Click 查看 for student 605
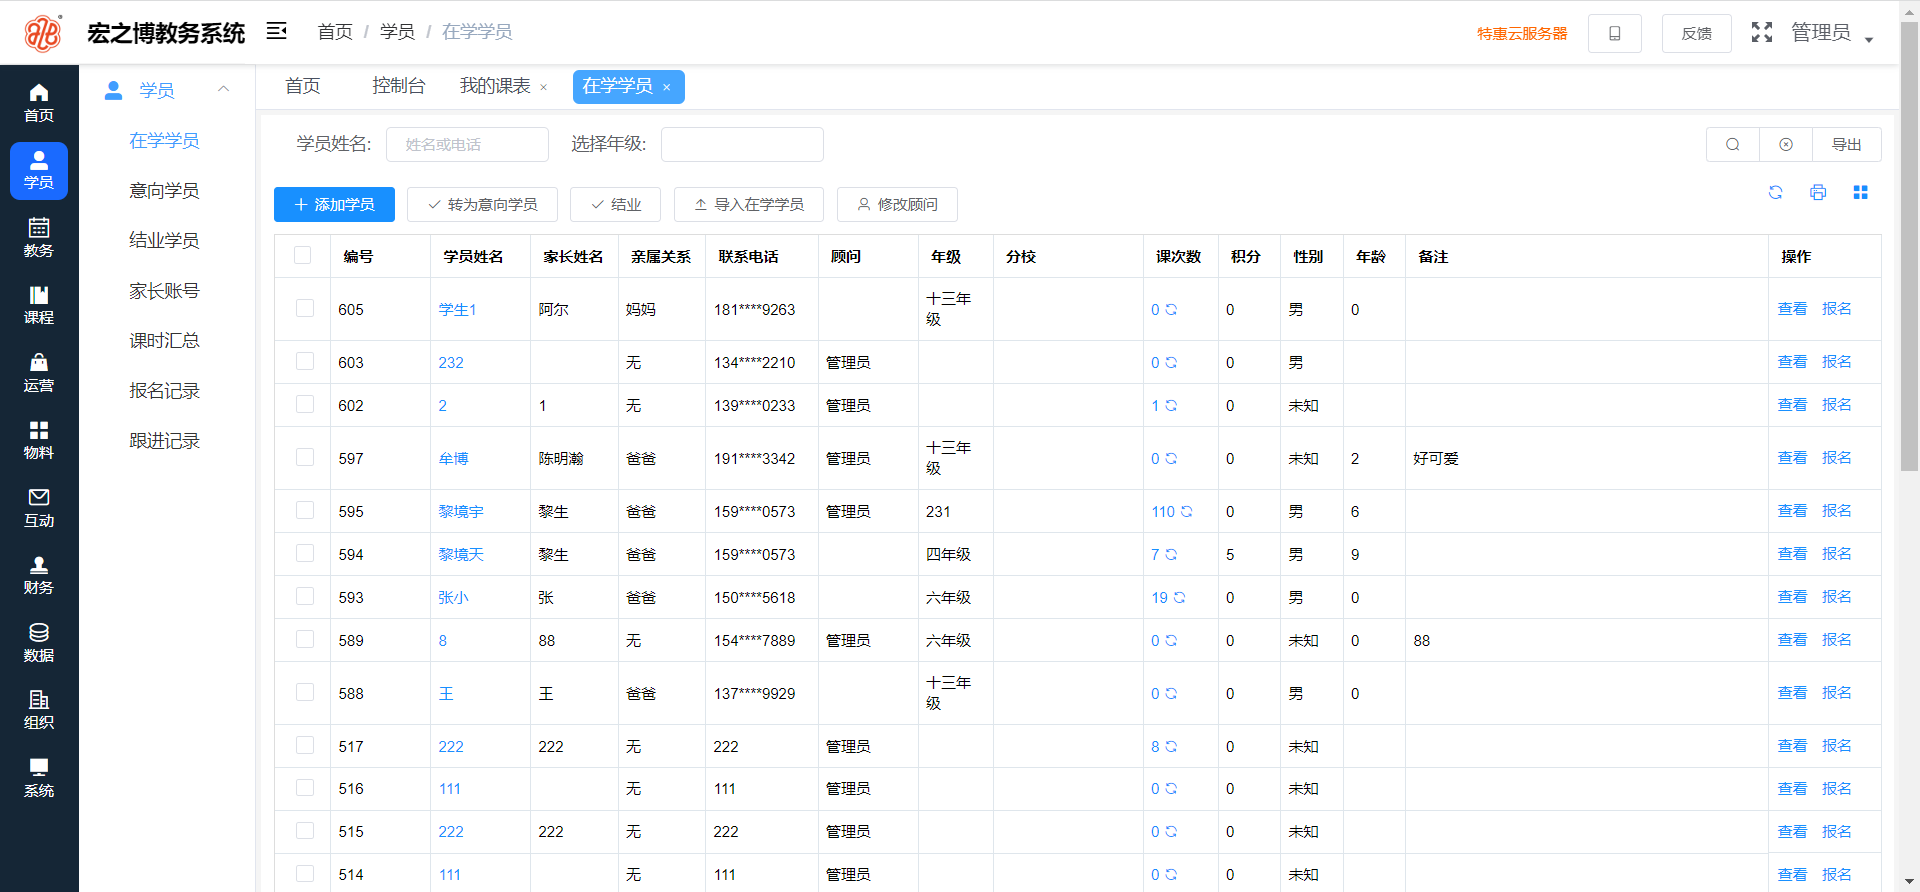Screen dimensions: 1920x892 point(1792,308)
